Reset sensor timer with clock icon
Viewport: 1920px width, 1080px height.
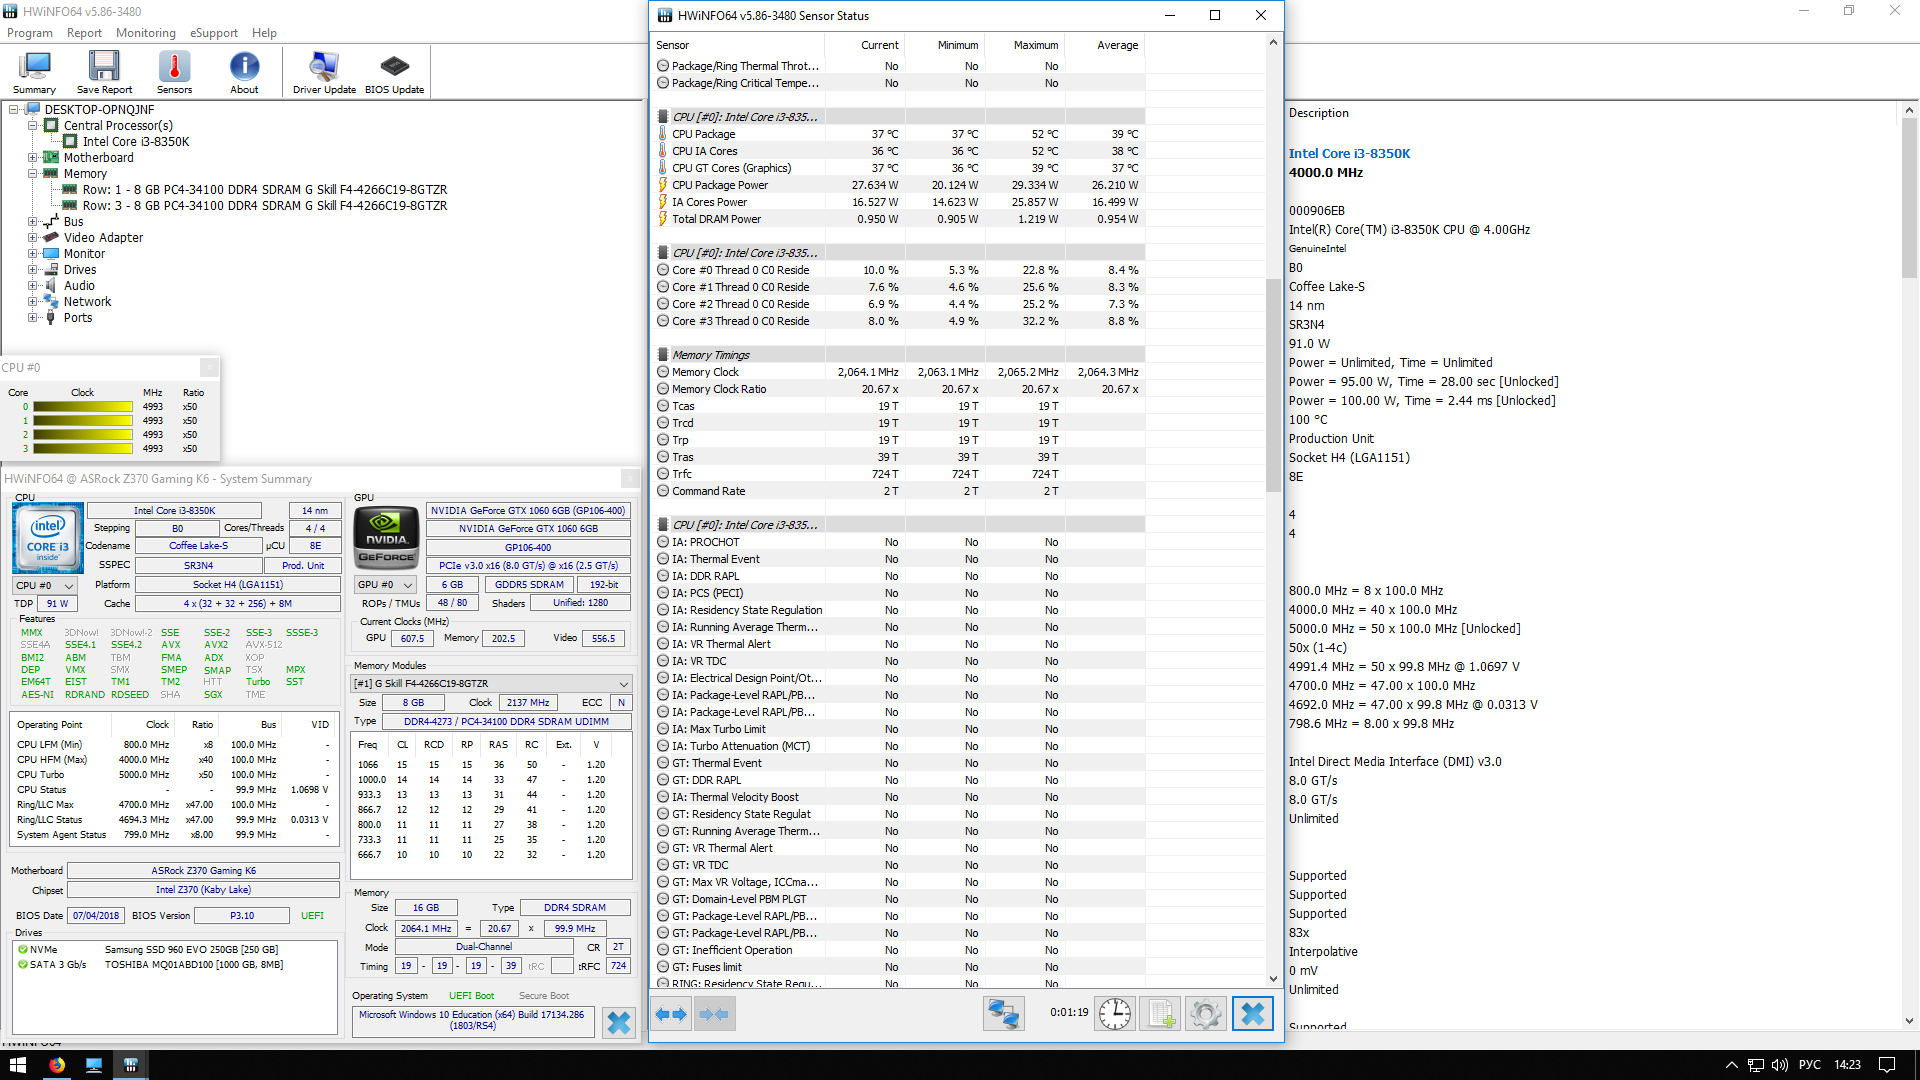pyautogui.click(x=1114, y=1014)
